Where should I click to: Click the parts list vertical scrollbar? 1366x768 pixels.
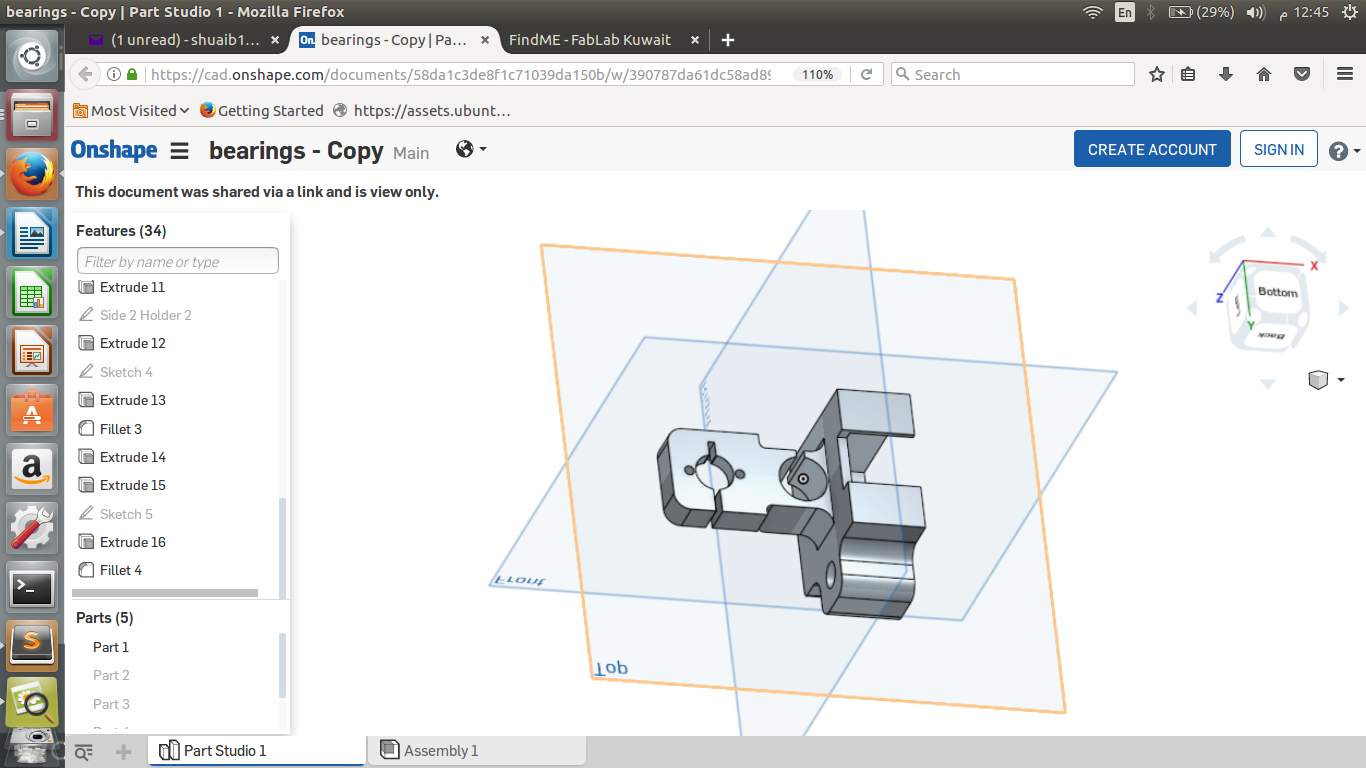tap(282, 665)
